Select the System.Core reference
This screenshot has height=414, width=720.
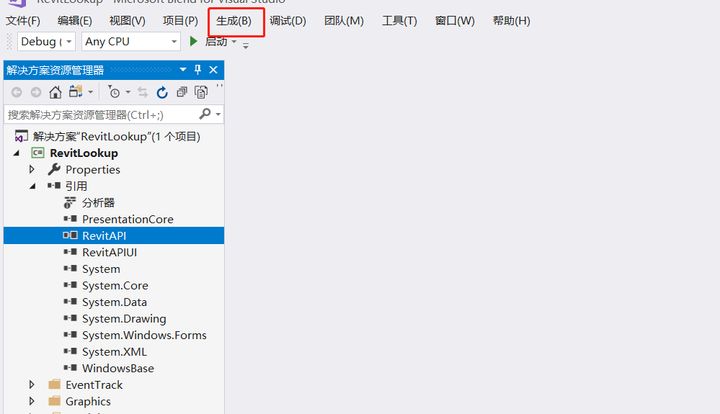pos(115,285)
